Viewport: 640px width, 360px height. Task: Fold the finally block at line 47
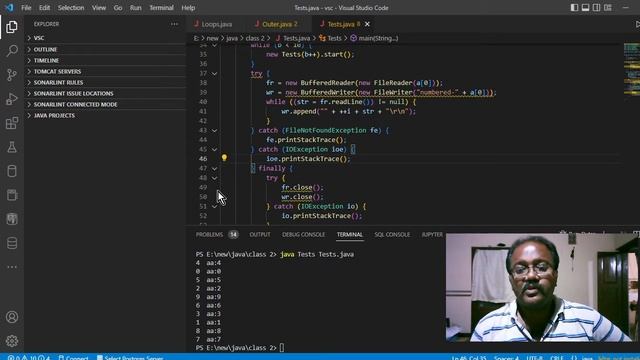click(x=214, y=169)
